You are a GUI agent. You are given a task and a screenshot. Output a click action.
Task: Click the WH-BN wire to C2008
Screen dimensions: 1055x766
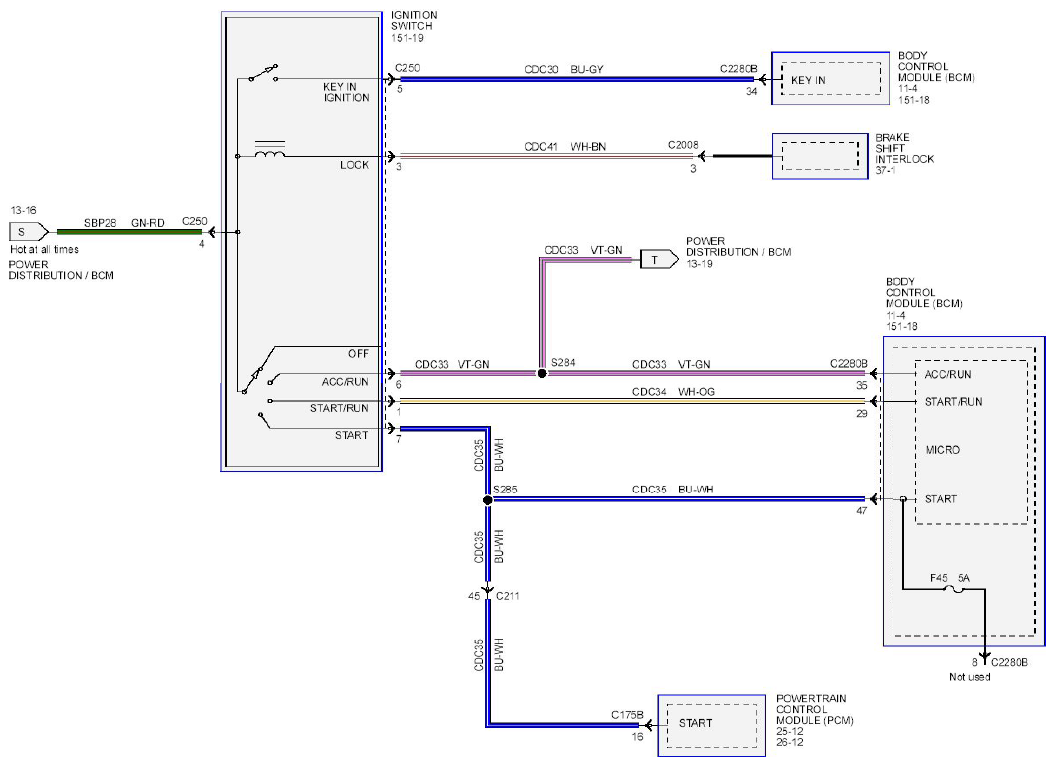[546, 156]
